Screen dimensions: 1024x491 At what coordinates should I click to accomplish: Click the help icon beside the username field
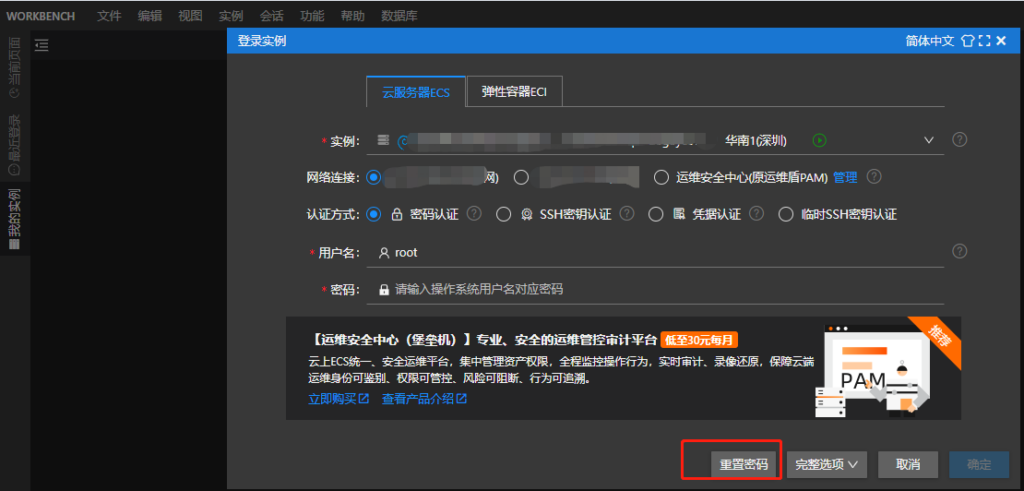tap(960, 251)
